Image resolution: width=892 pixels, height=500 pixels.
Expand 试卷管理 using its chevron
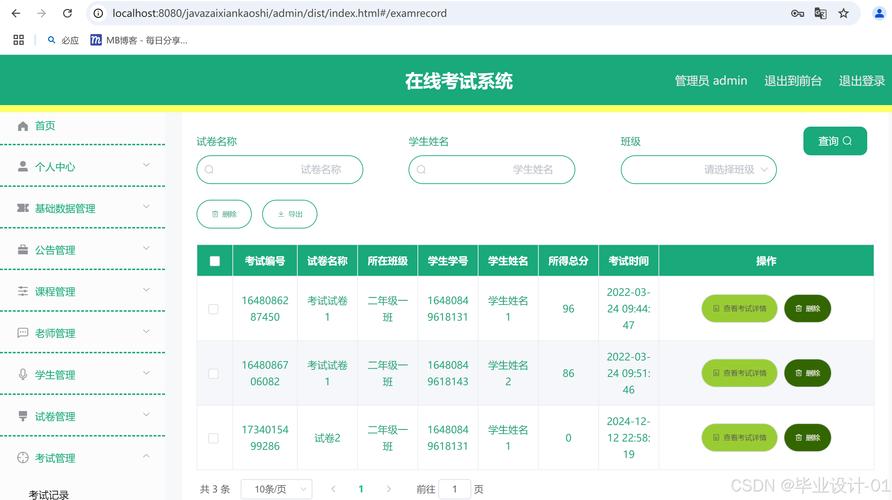(x=146, y=414)
